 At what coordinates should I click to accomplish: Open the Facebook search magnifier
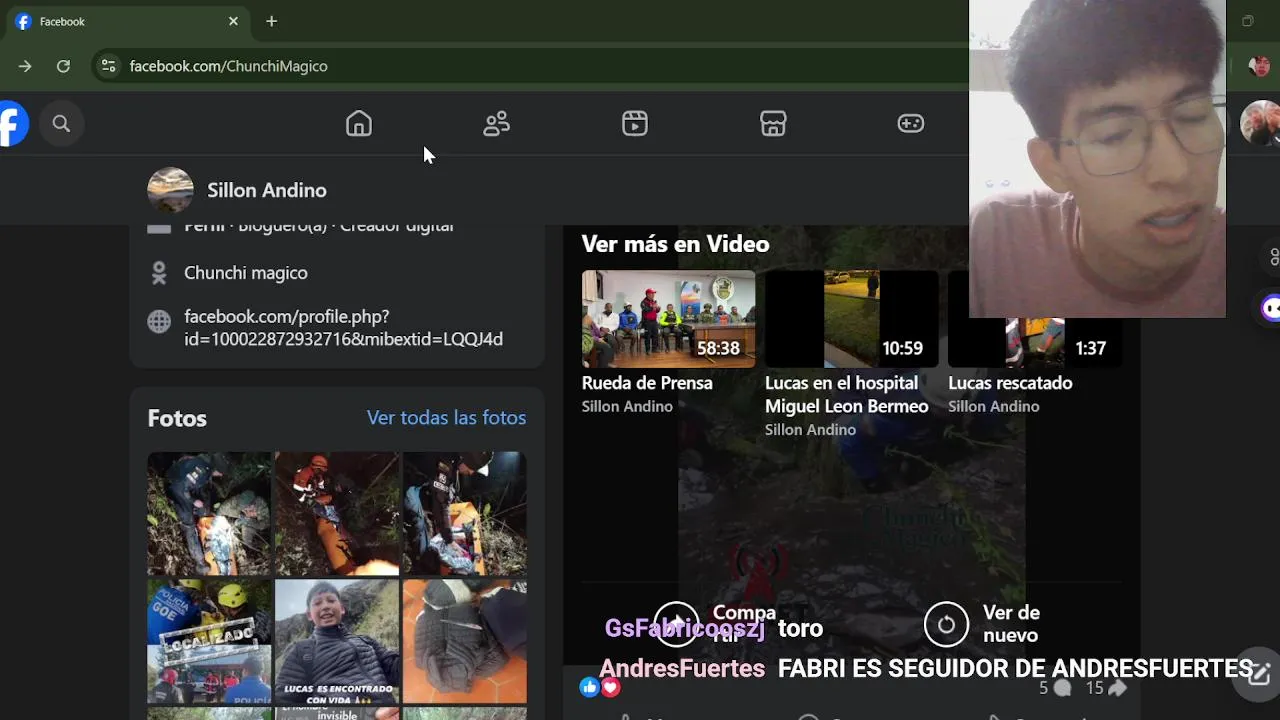[x=61, y=124]
